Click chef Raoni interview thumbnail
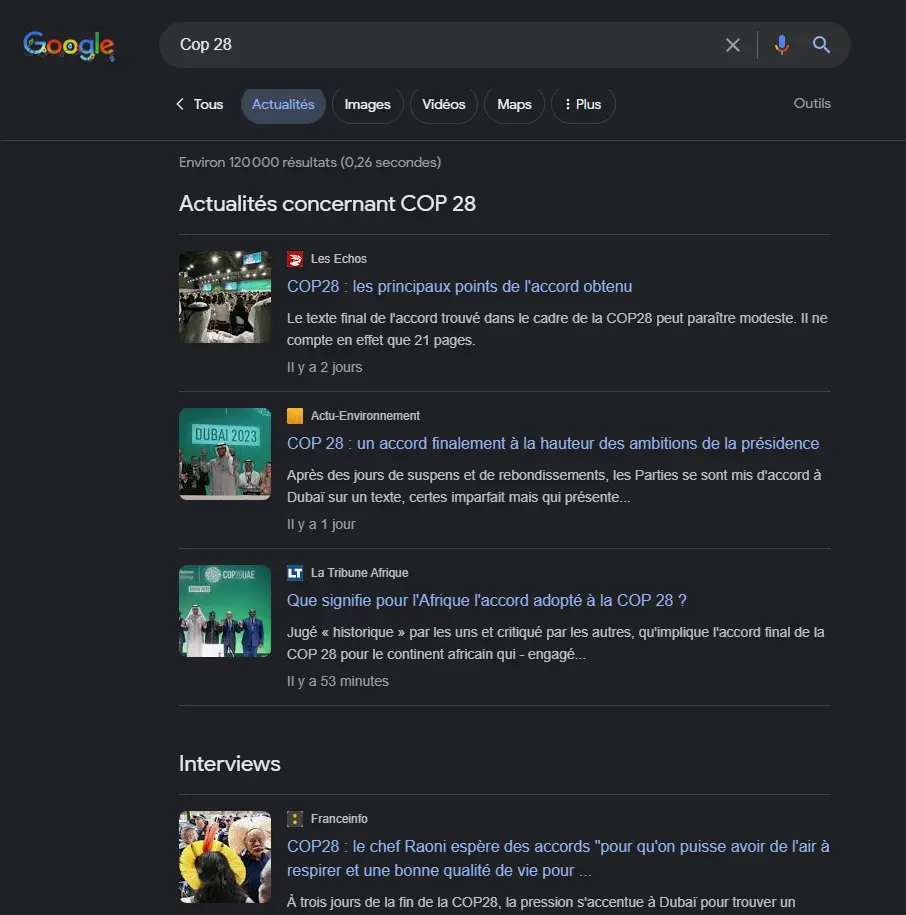The height and width of the screenshot is (915, 906). pyautogui.click(x=225, y=857)
